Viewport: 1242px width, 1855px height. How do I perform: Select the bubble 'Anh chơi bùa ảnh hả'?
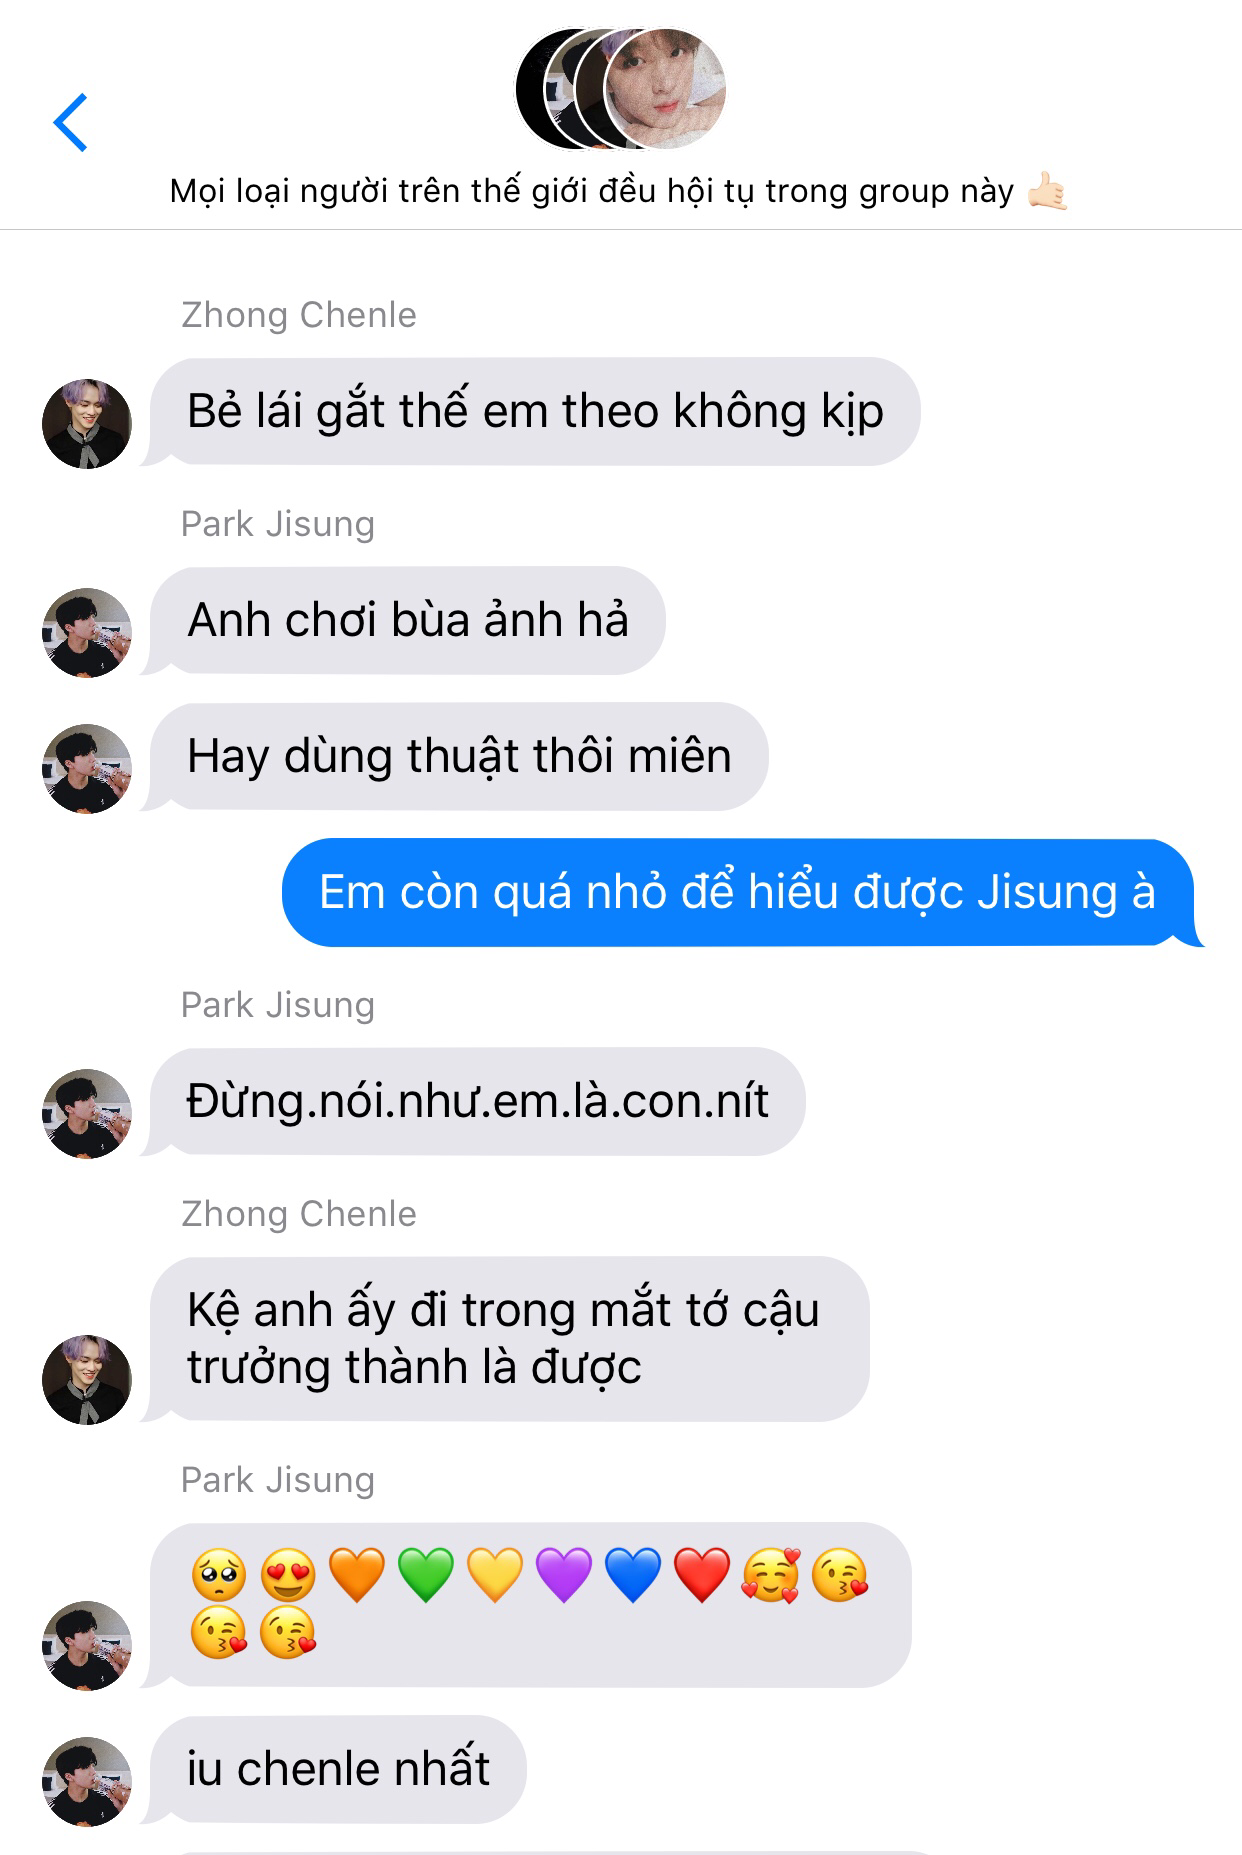point(408,620)
